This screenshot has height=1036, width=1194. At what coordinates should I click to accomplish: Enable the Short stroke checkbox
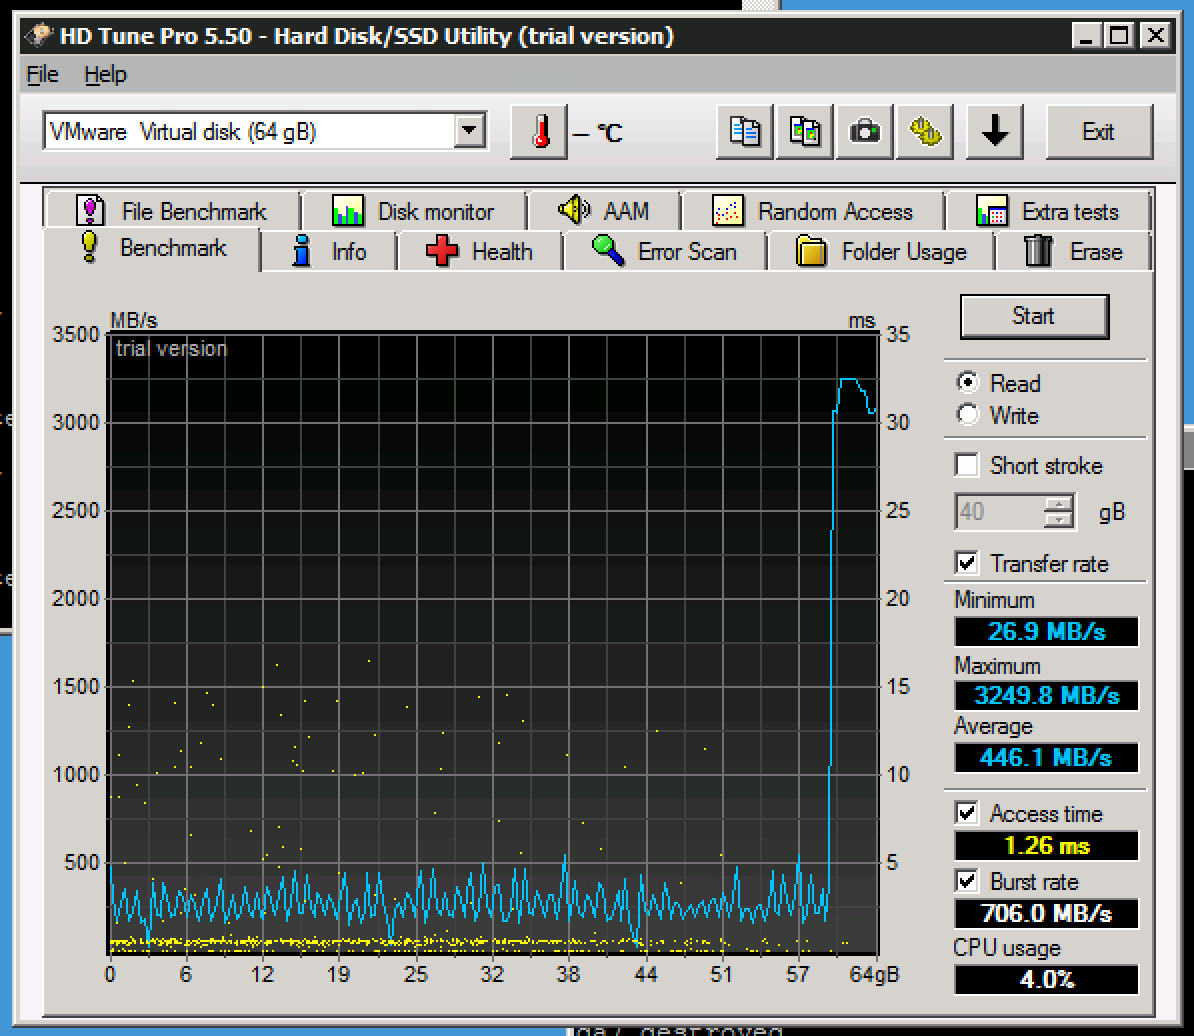coord(967,465)
